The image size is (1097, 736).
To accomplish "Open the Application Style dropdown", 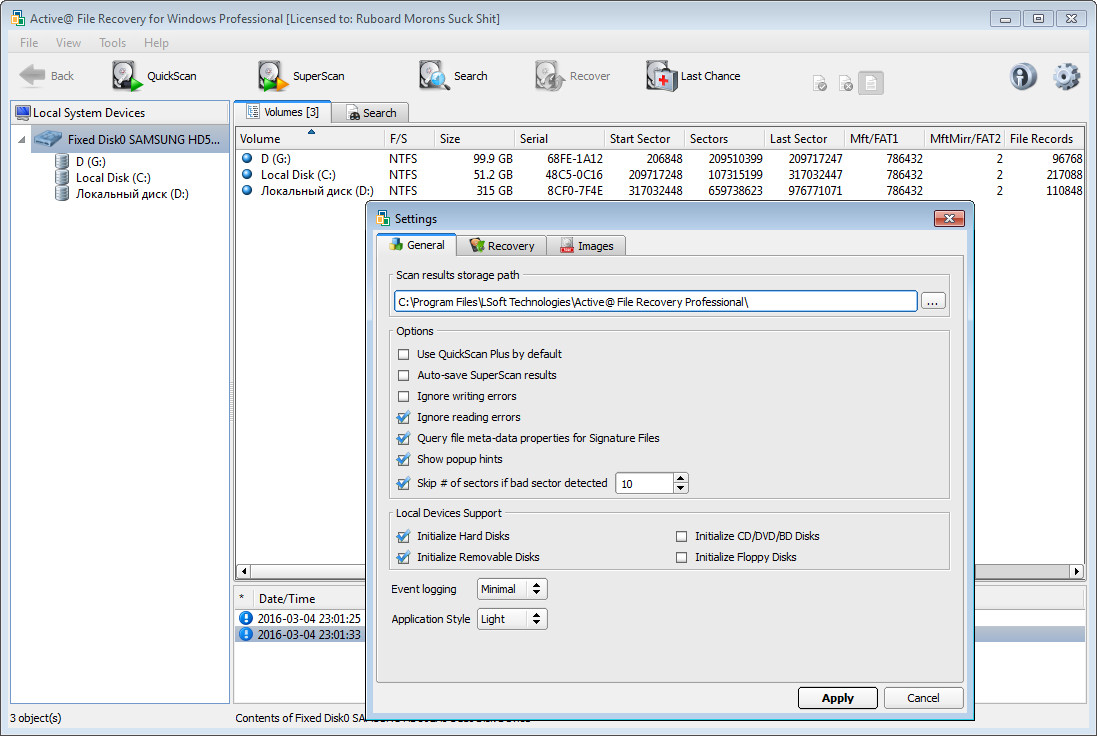I will tap(512, 619).
